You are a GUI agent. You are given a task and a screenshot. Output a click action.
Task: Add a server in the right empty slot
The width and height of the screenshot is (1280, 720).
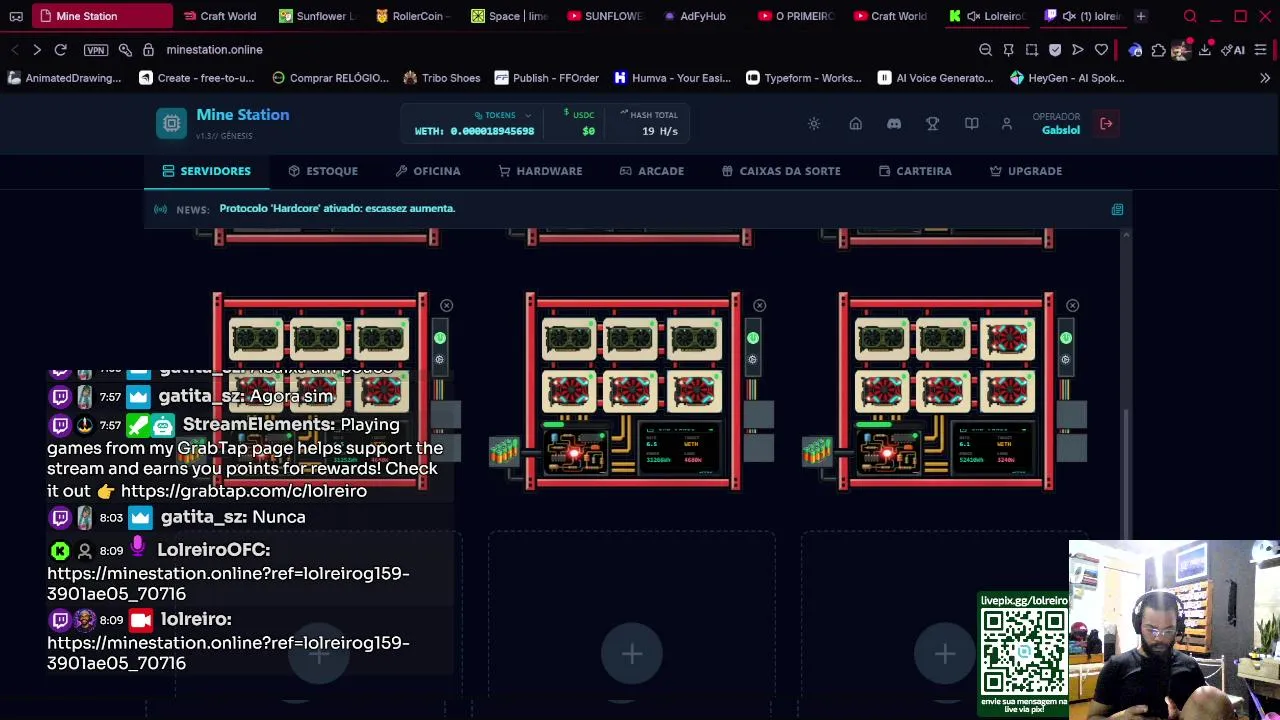(945, 654)
